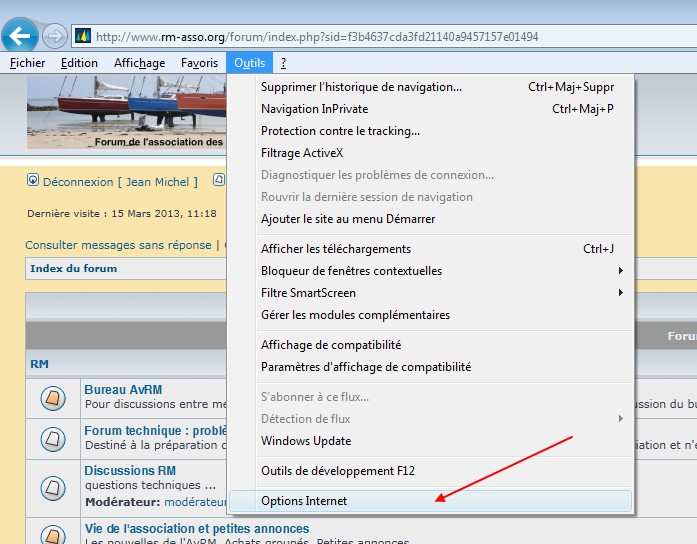This screenshot has width=697, height=544.
Task: Click the forum icon beside Discussions RM
Action: 53,488
